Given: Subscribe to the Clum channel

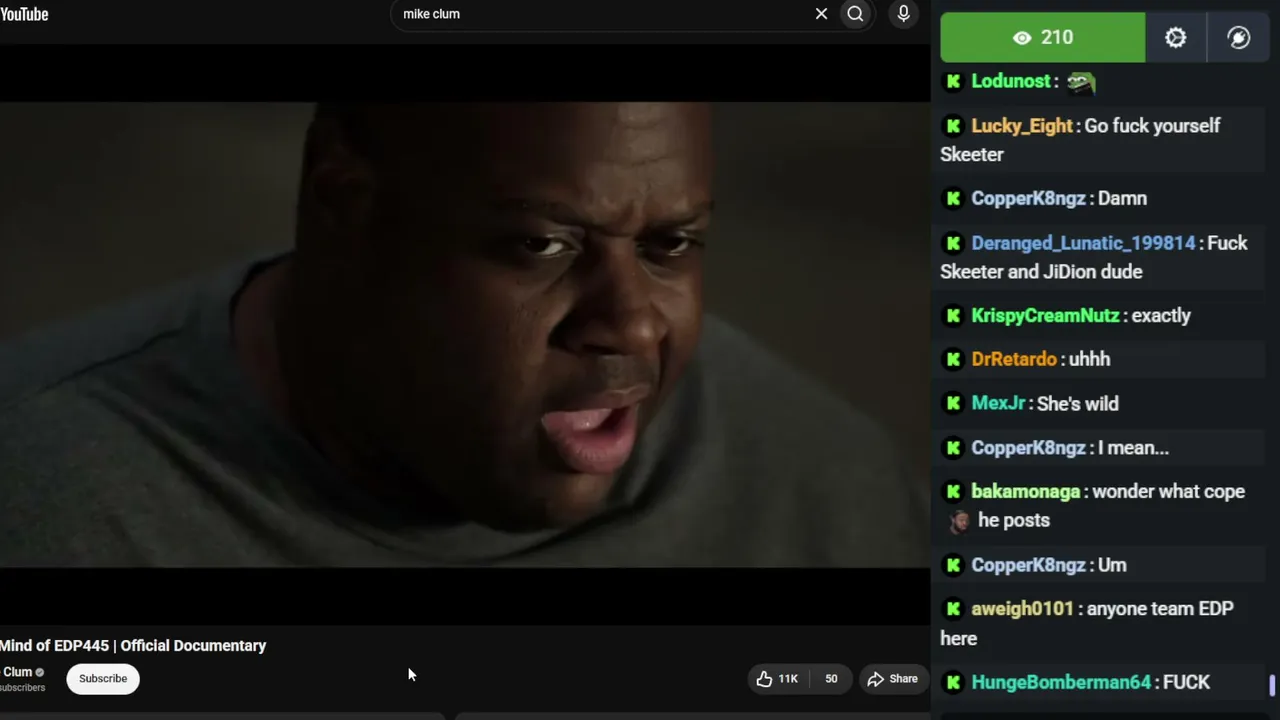Looking at the screenshot, I should pos(103,679).
